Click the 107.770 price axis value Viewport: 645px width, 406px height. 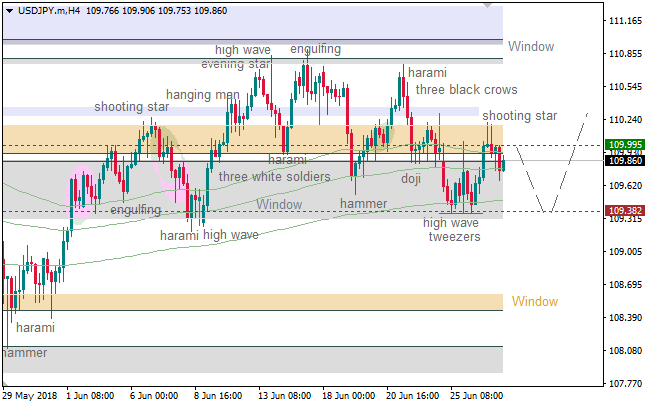pos(625,383)
